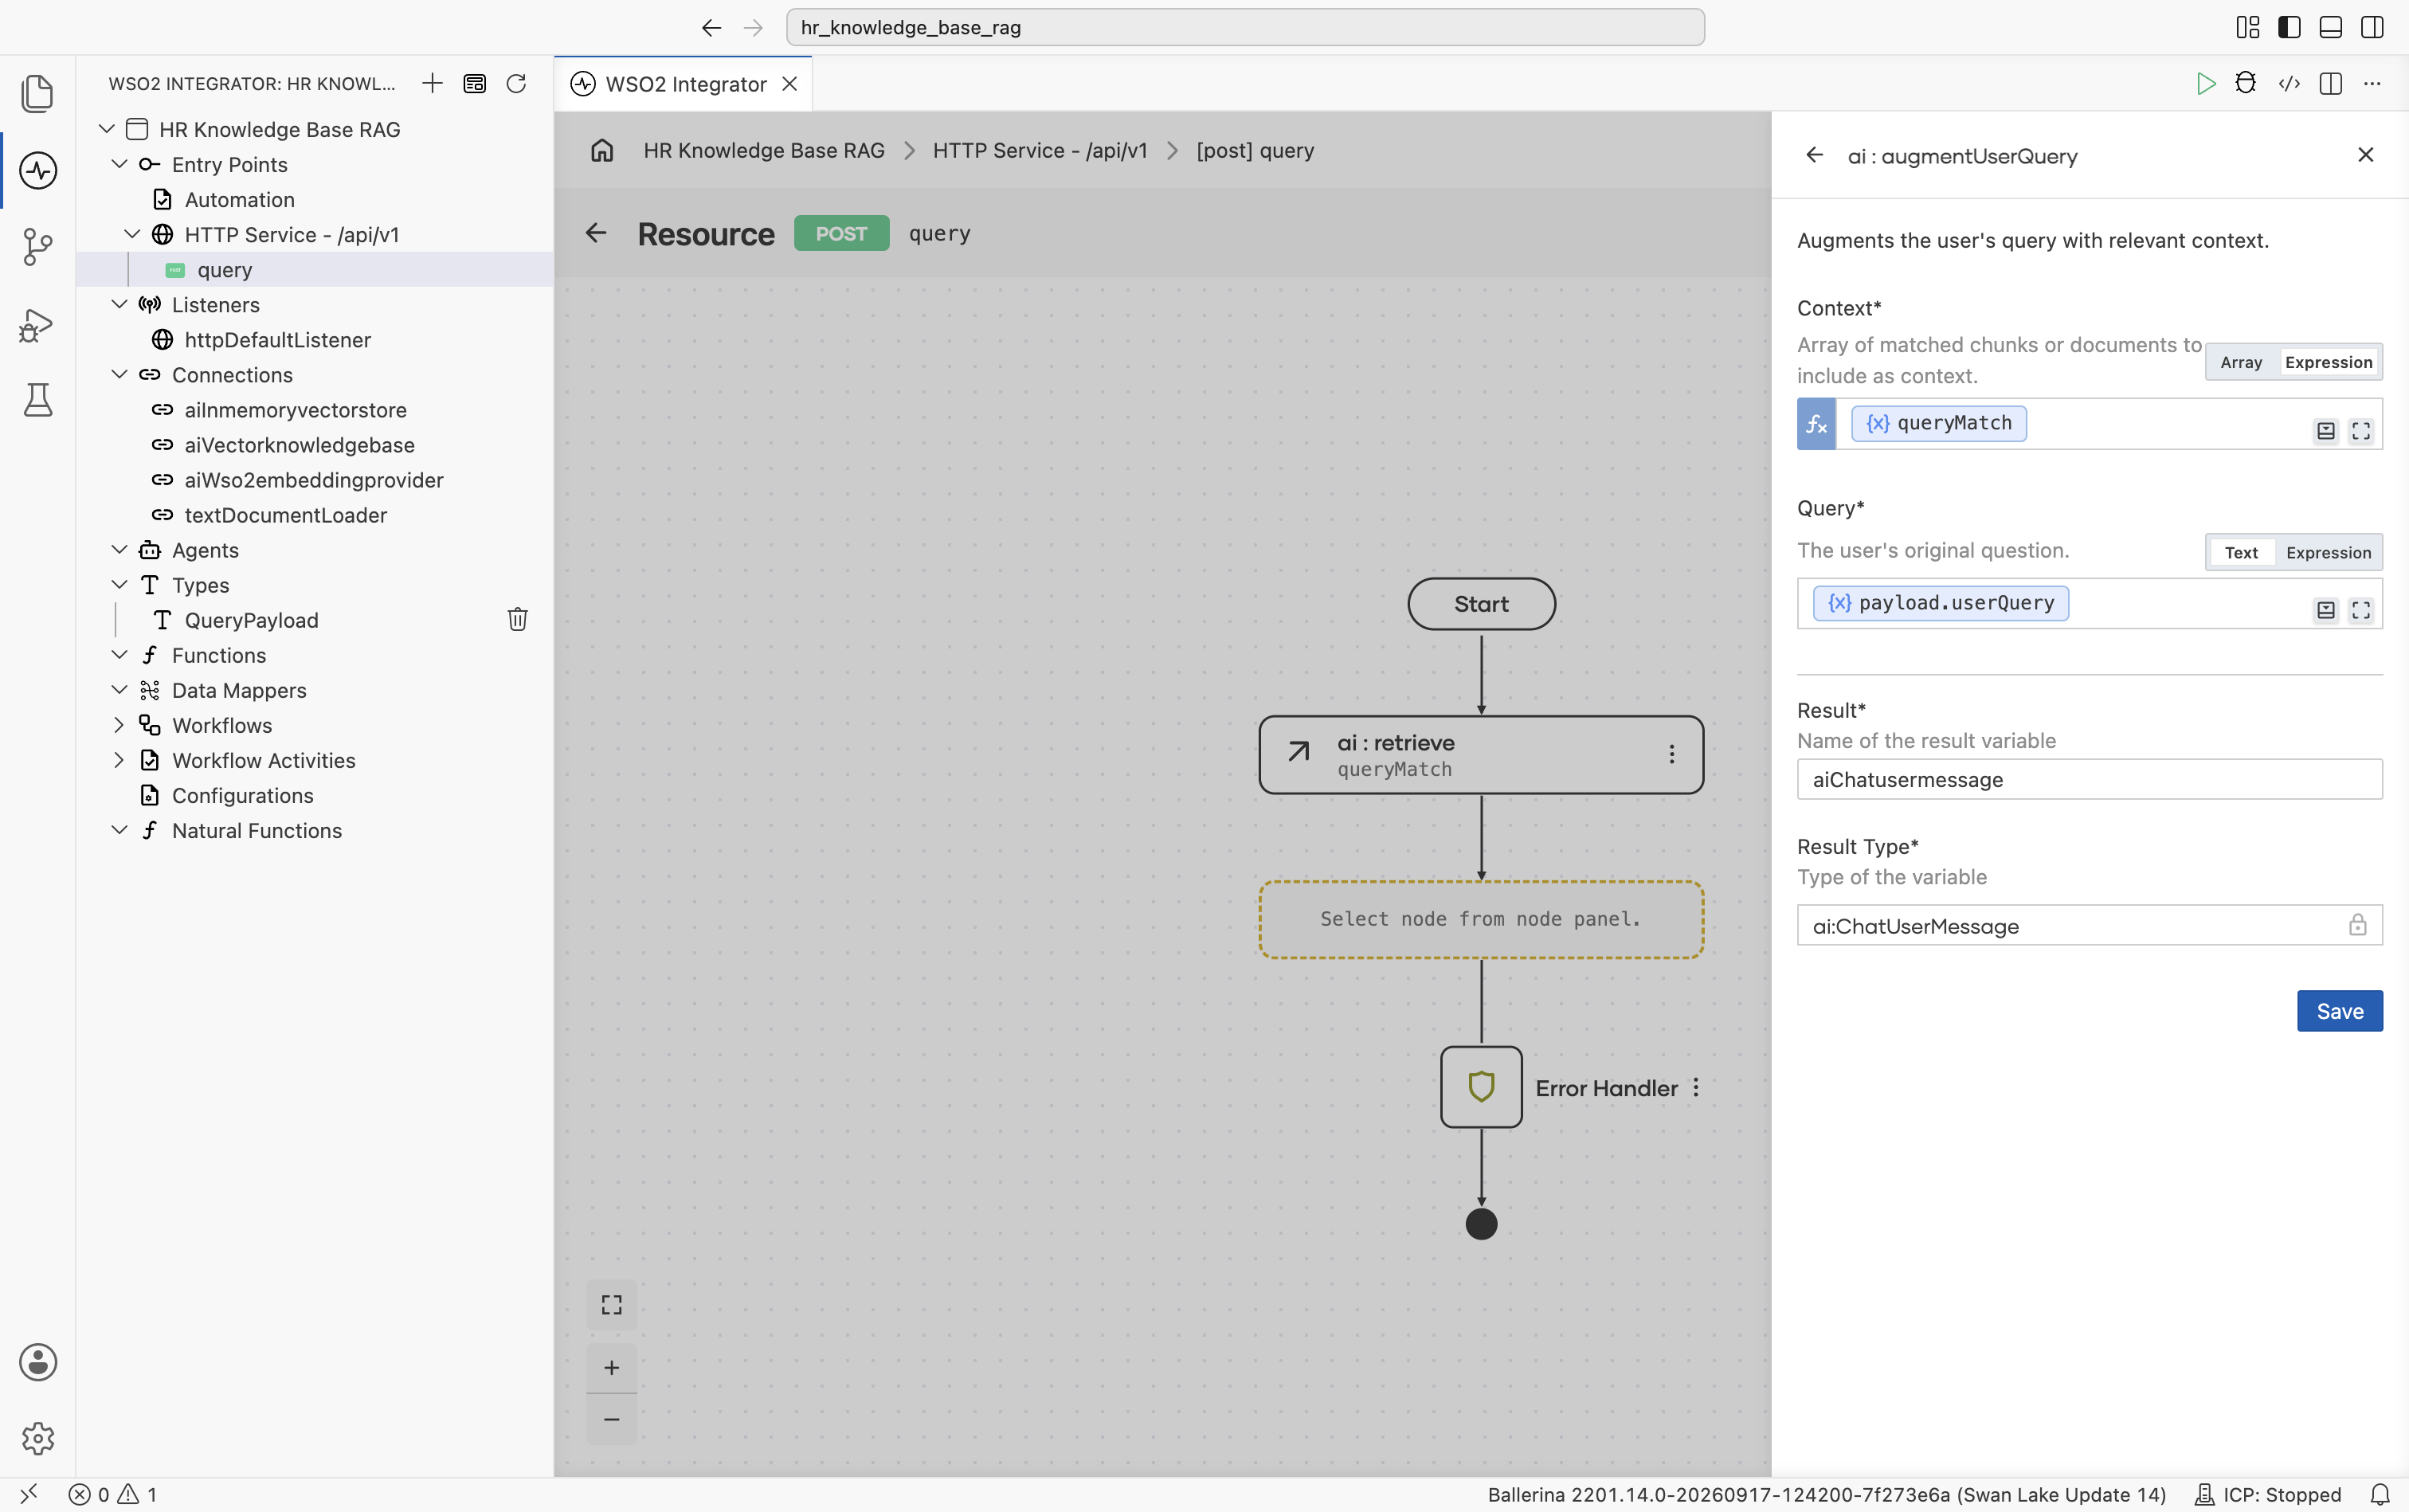Expand the Workflow Activities tree section

[x=119, y=760]
